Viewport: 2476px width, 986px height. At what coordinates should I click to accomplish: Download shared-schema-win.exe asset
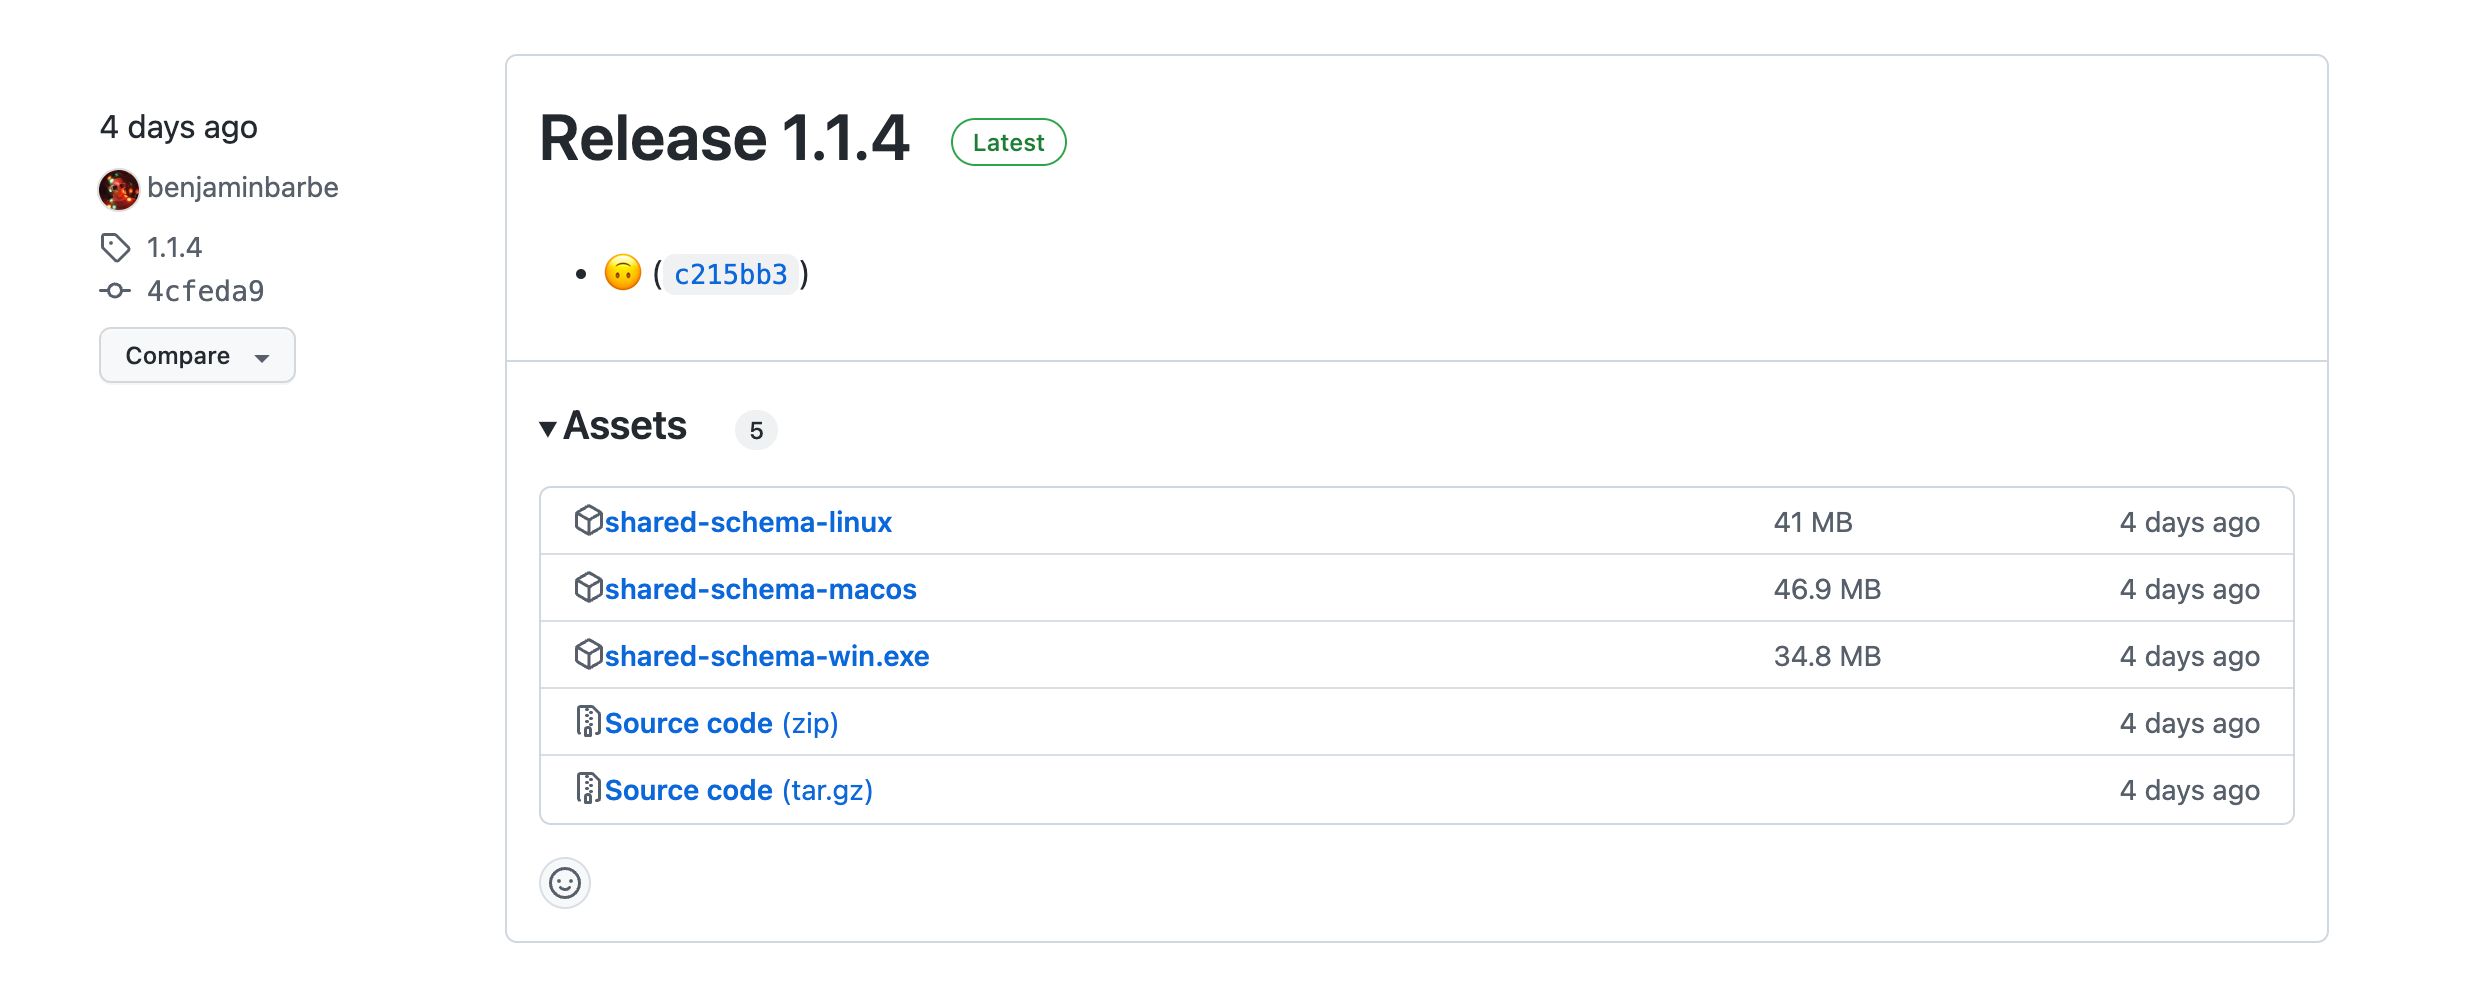[767, 656]
